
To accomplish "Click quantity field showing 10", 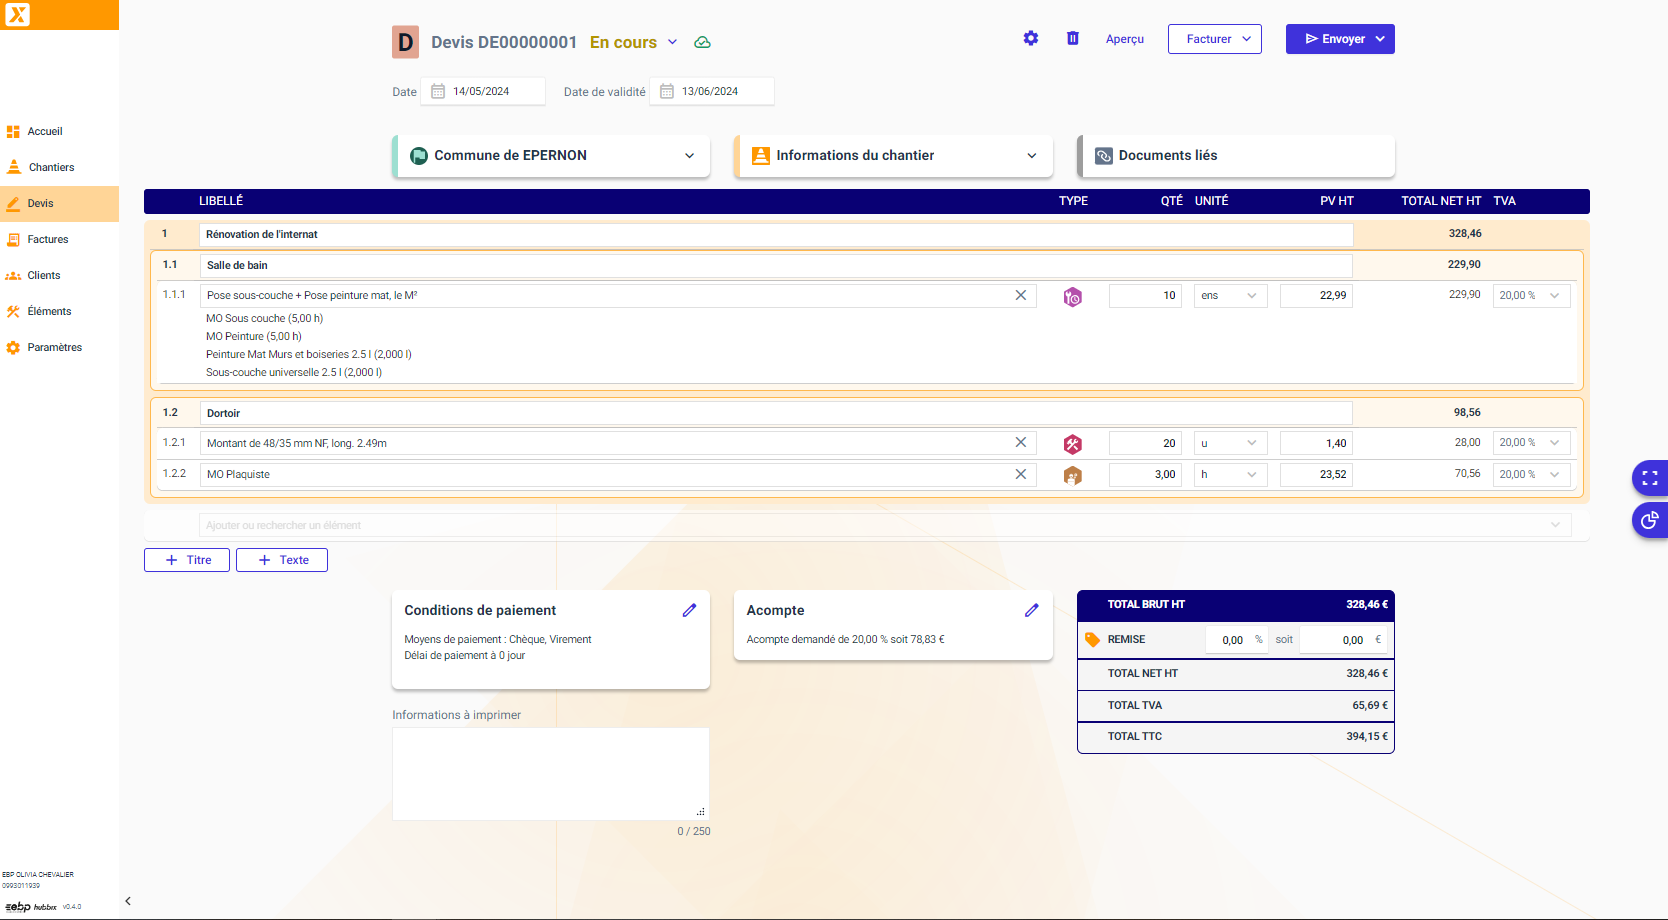I will pos(1145,296).
